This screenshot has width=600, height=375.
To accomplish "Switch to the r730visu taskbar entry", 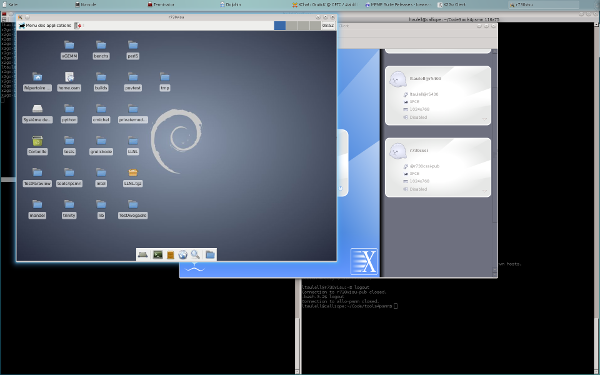I will coord(543,5).
